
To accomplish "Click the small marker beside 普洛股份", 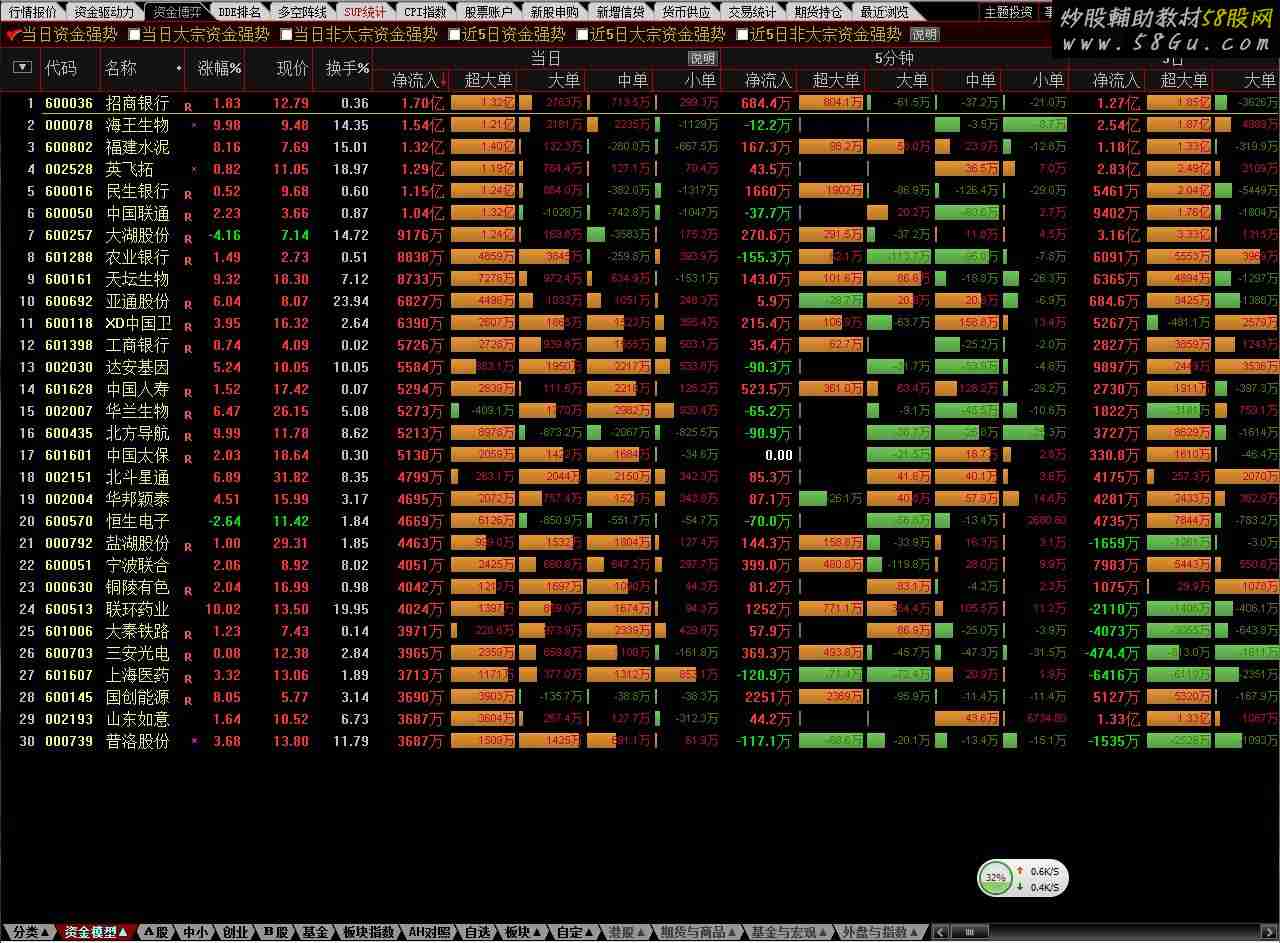I will point(194,741).
